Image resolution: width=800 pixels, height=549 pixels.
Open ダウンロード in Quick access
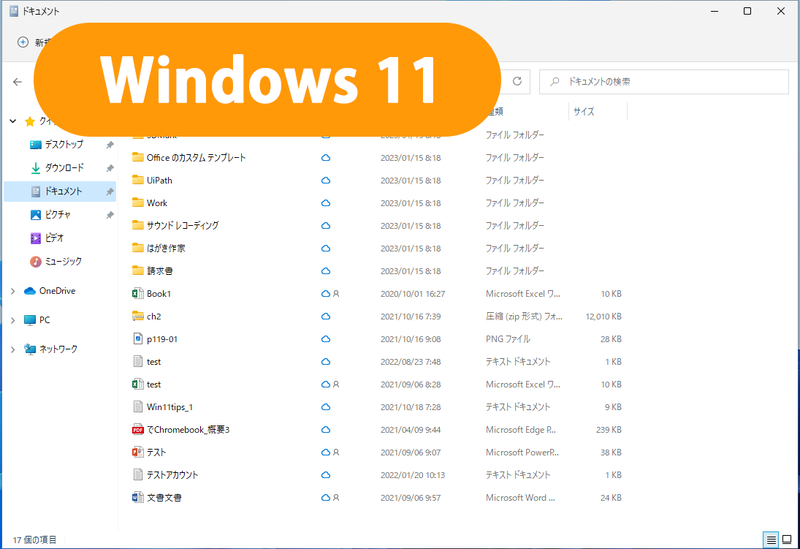point(63,168)
